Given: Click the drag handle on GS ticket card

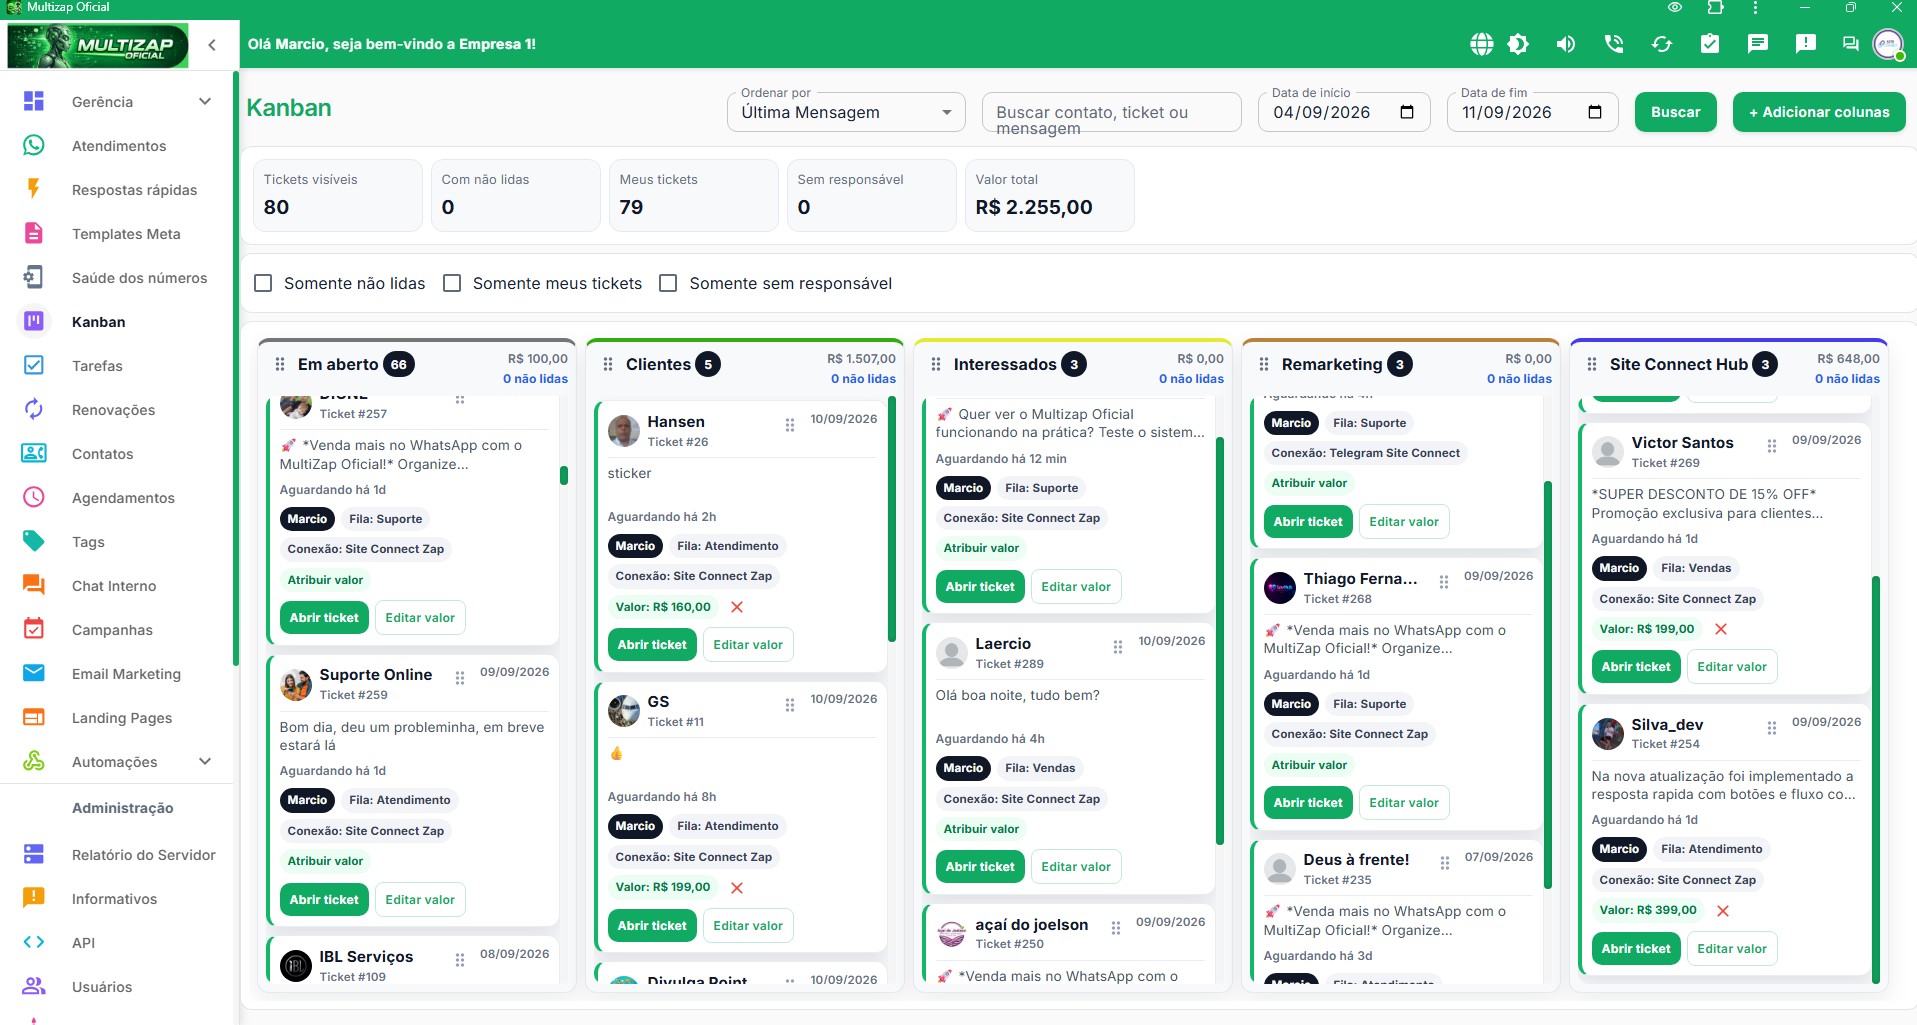Looking at the screenshot, I should tap(790, 705).
